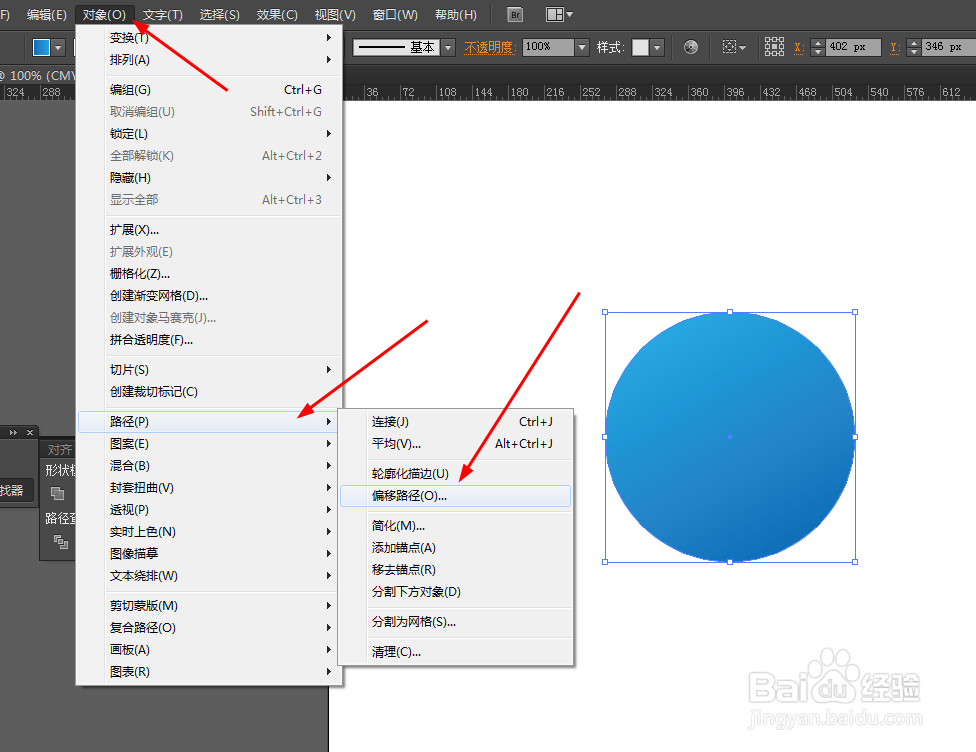Open the arrange documents layout icon
Screen dimensions: 976x752
pos(558,14)
